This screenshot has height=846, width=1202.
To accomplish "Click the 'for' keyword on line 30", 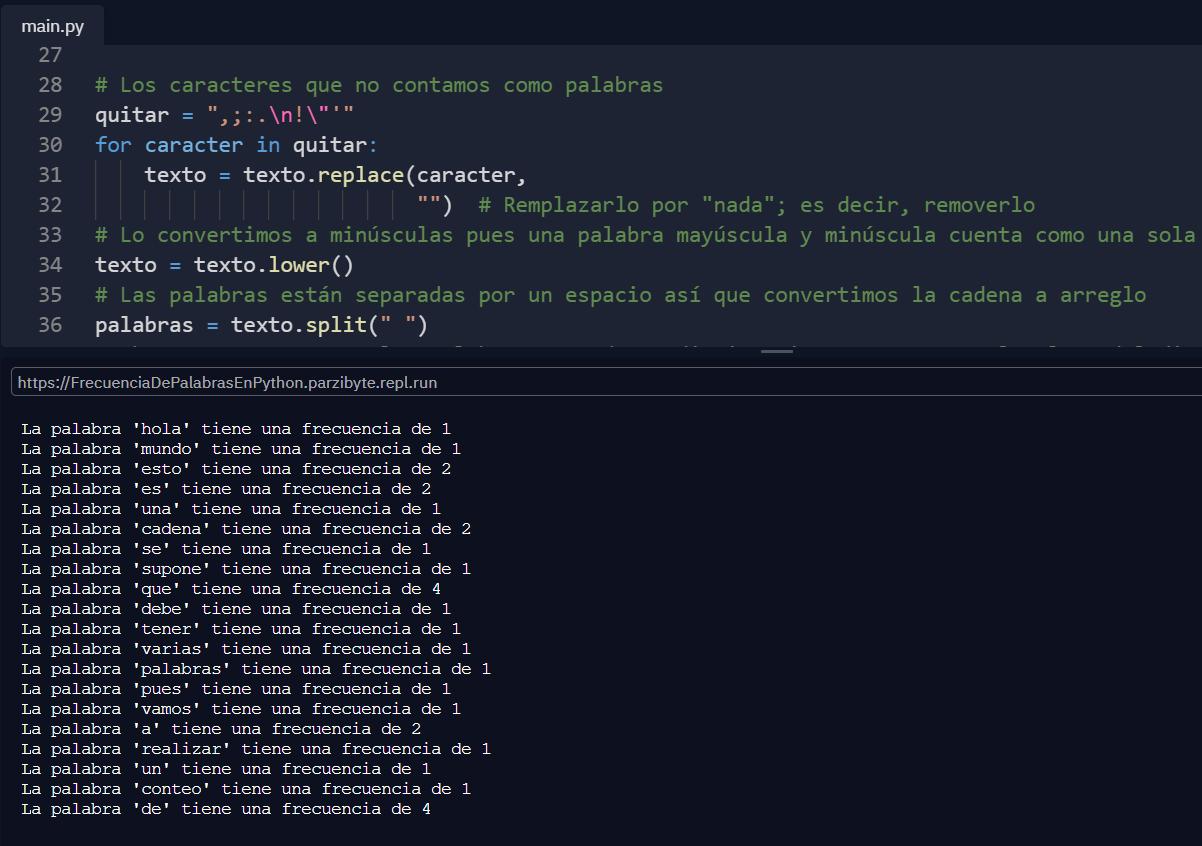I will (113, 145).
